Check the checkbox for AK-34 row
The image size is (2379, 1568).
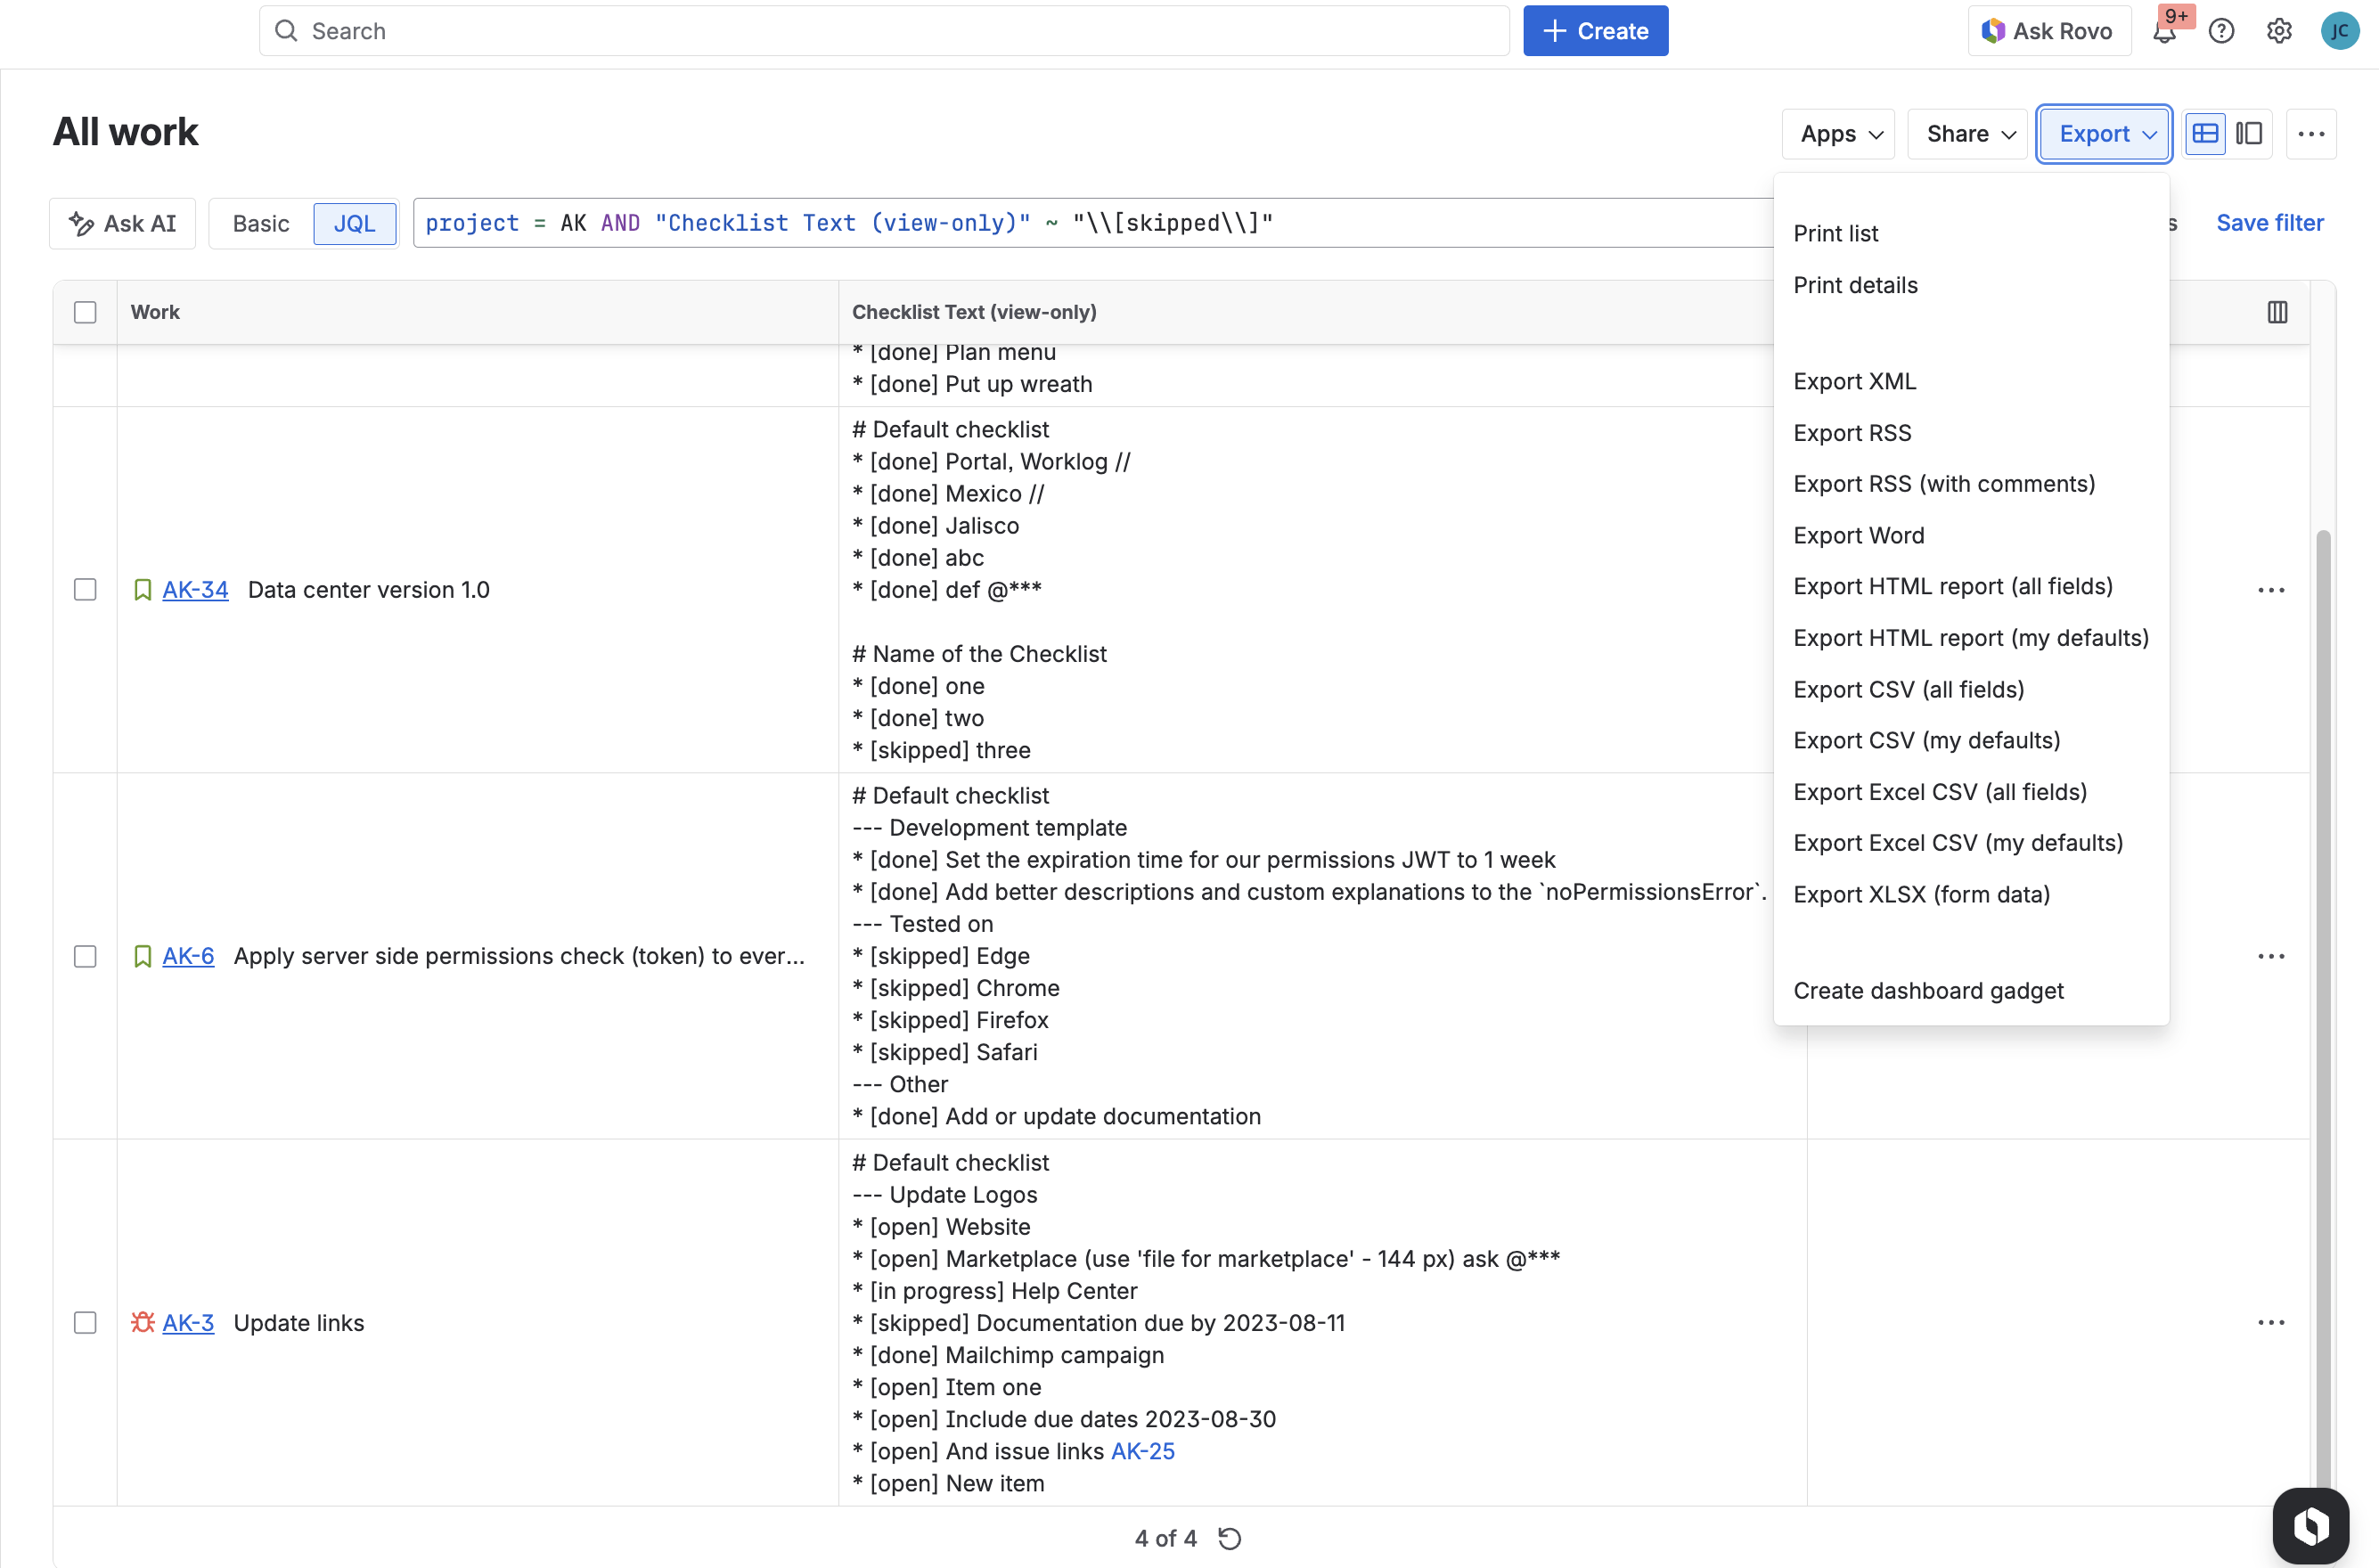(85, 589)
